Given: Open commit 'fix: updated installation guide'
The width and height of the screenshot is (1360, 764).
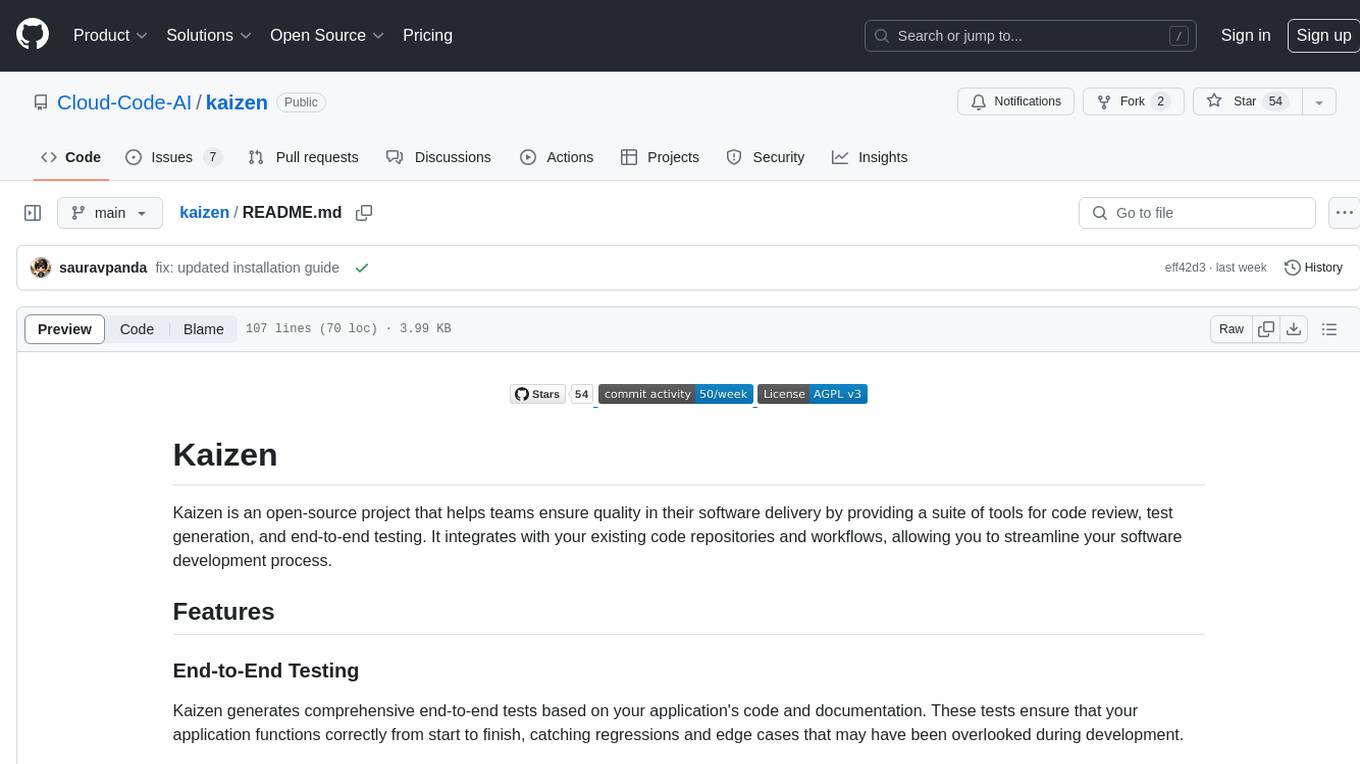Looking at the screenshot, I should point(247,268).
